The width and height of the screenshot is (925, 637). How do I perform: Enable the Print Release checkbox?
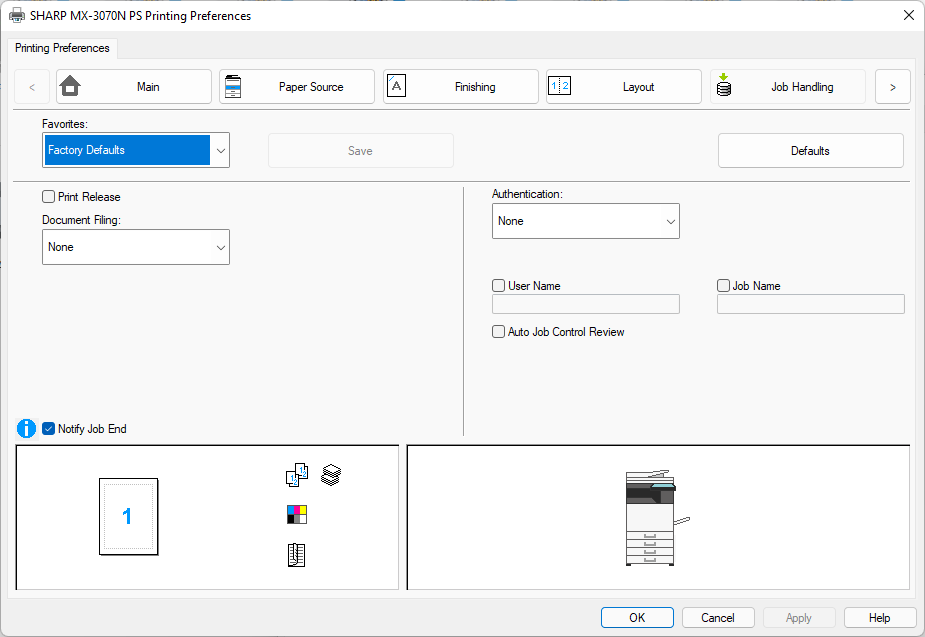tap(49, 197)
